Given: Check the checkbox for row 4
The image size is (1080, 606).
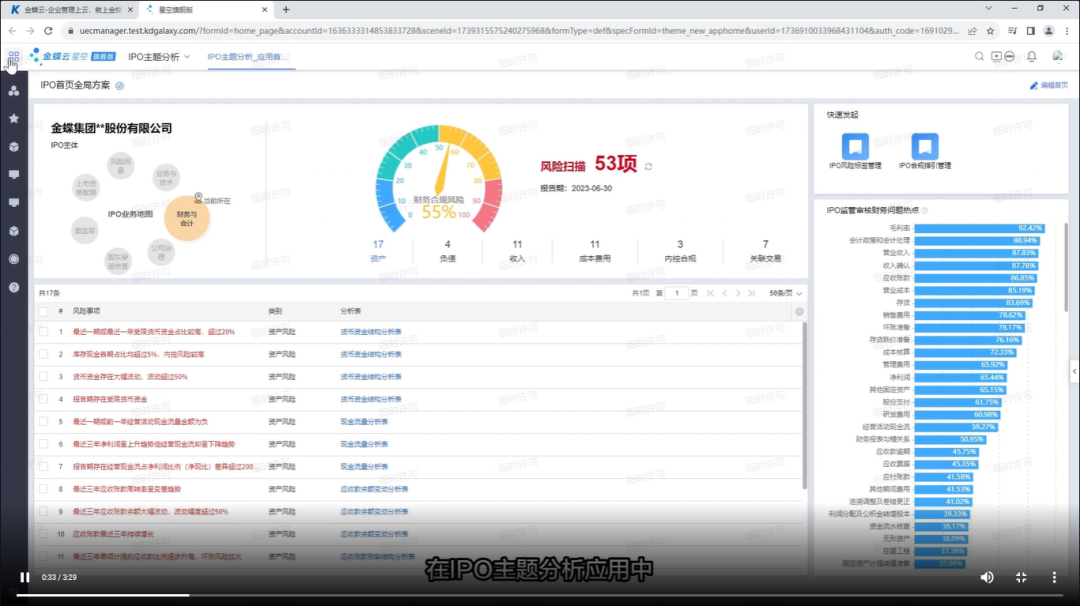Looking at the screenshot, I should point(44,399).
